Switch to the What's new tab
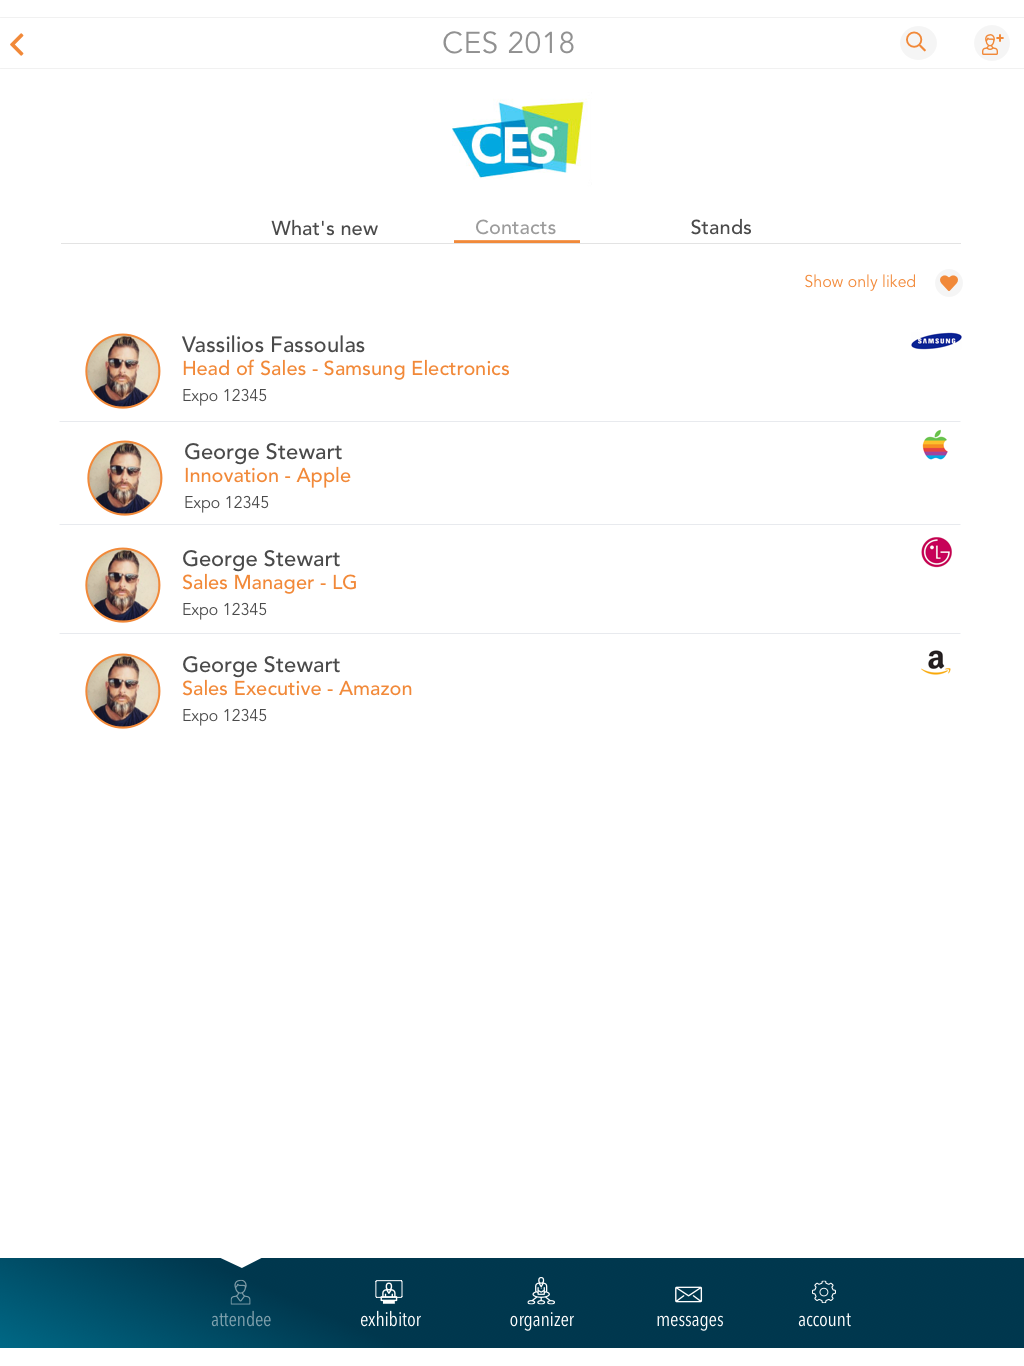 coord(325,228)
